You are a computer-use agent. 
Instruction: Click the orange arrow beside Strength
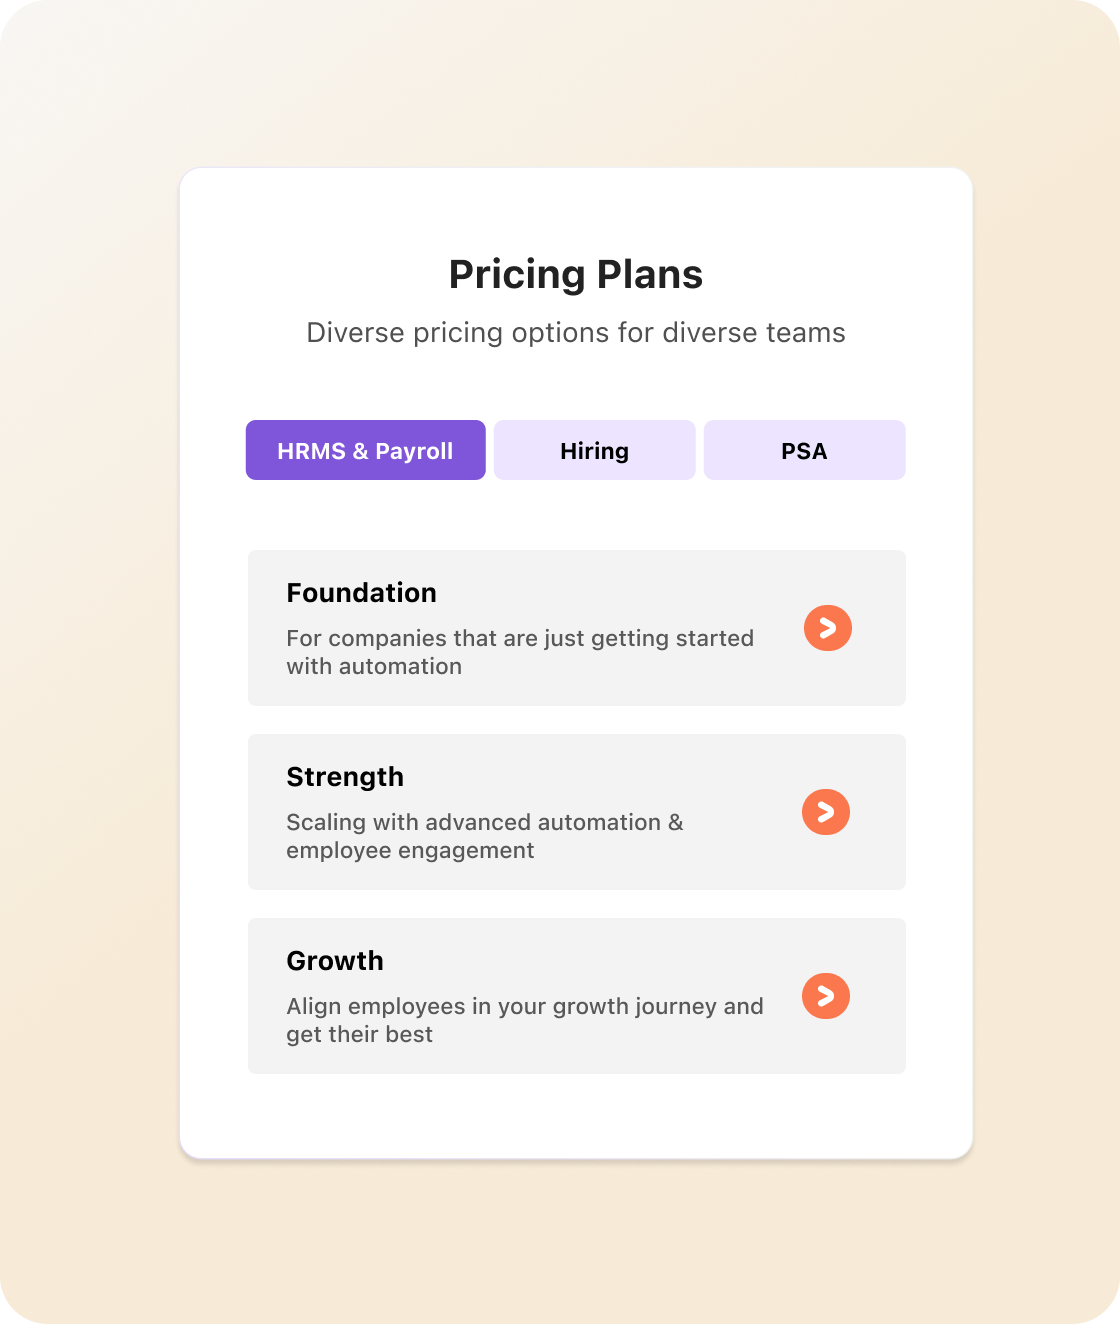point(826,812)
